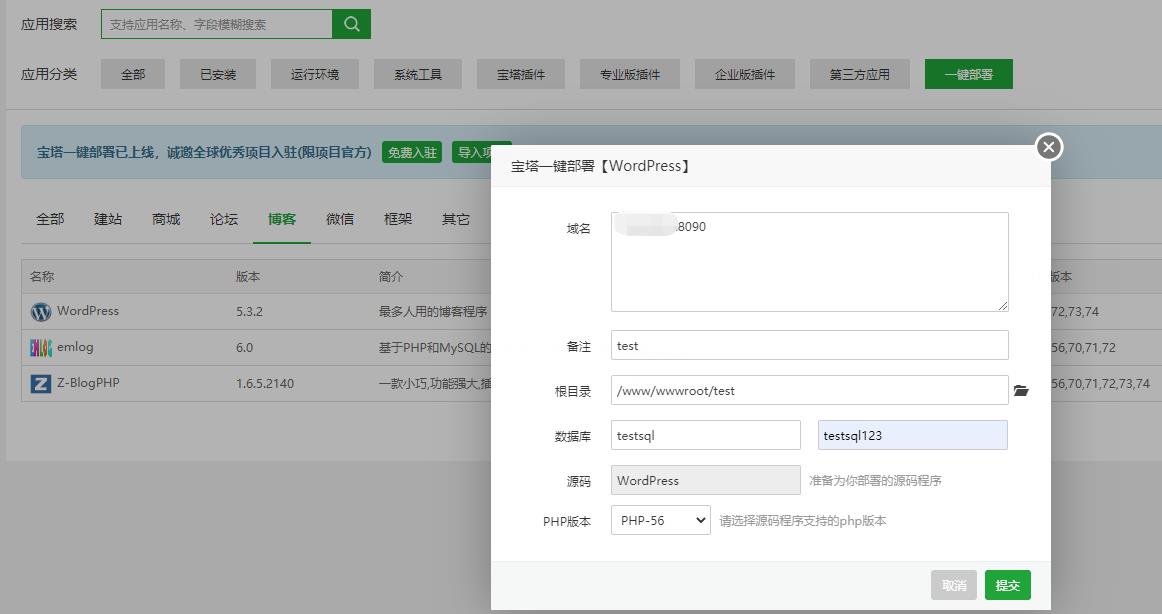Click the emlog row name
Screen dimensions: 1162x614
click(x=75, y=347)
